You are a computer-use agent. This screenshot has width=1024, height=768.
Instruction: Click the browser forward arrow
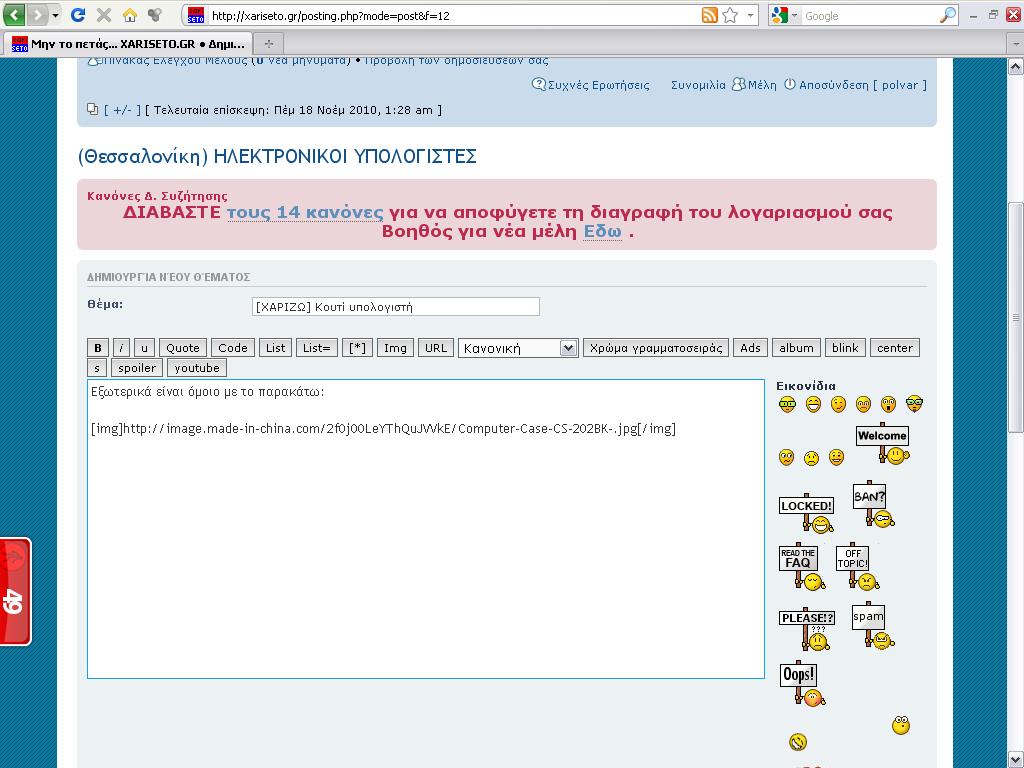tap(38, 14)
